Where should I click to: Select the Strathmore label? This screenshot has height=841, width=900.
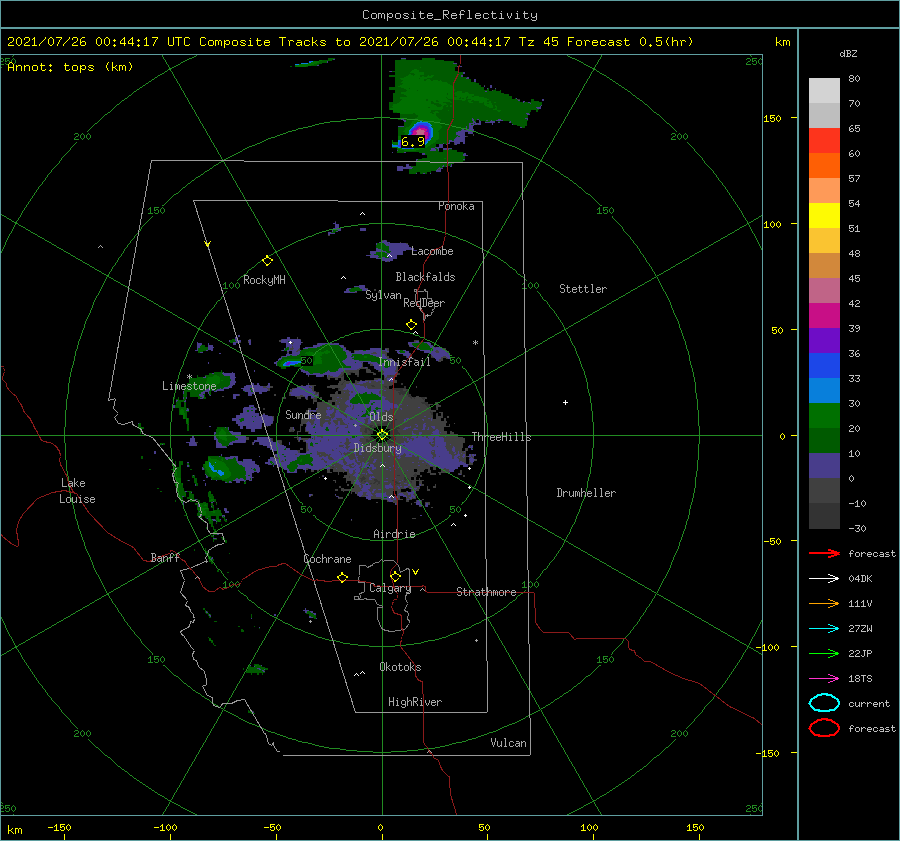pyautogui.click(x=486, y=592)
